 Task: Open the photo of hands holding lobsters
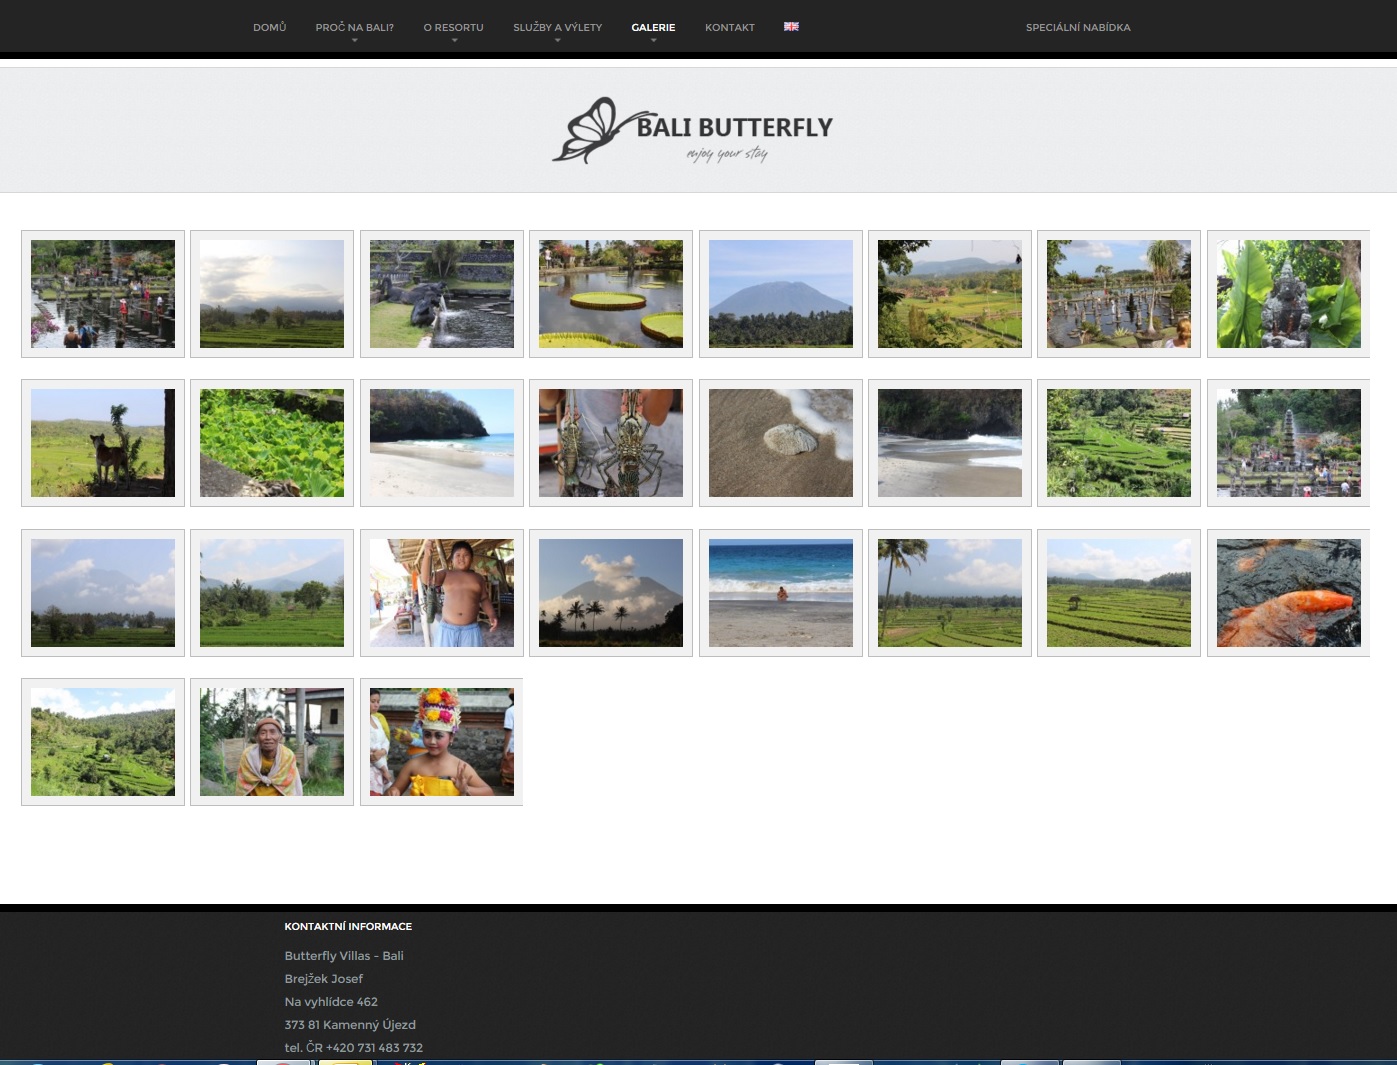pos(611,443)
